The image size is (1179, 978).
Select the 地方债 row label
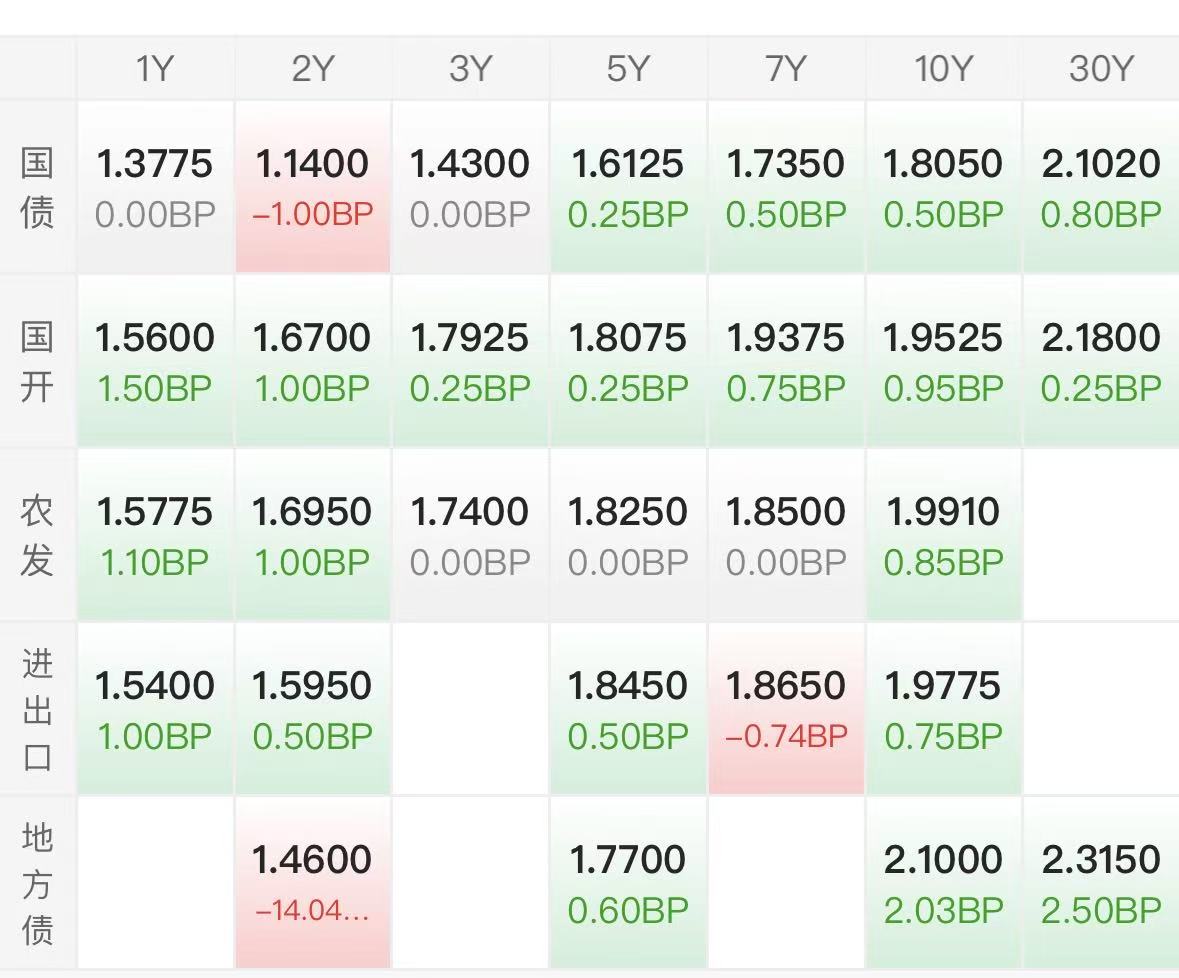pyautogui.click(x=37, y=883)
